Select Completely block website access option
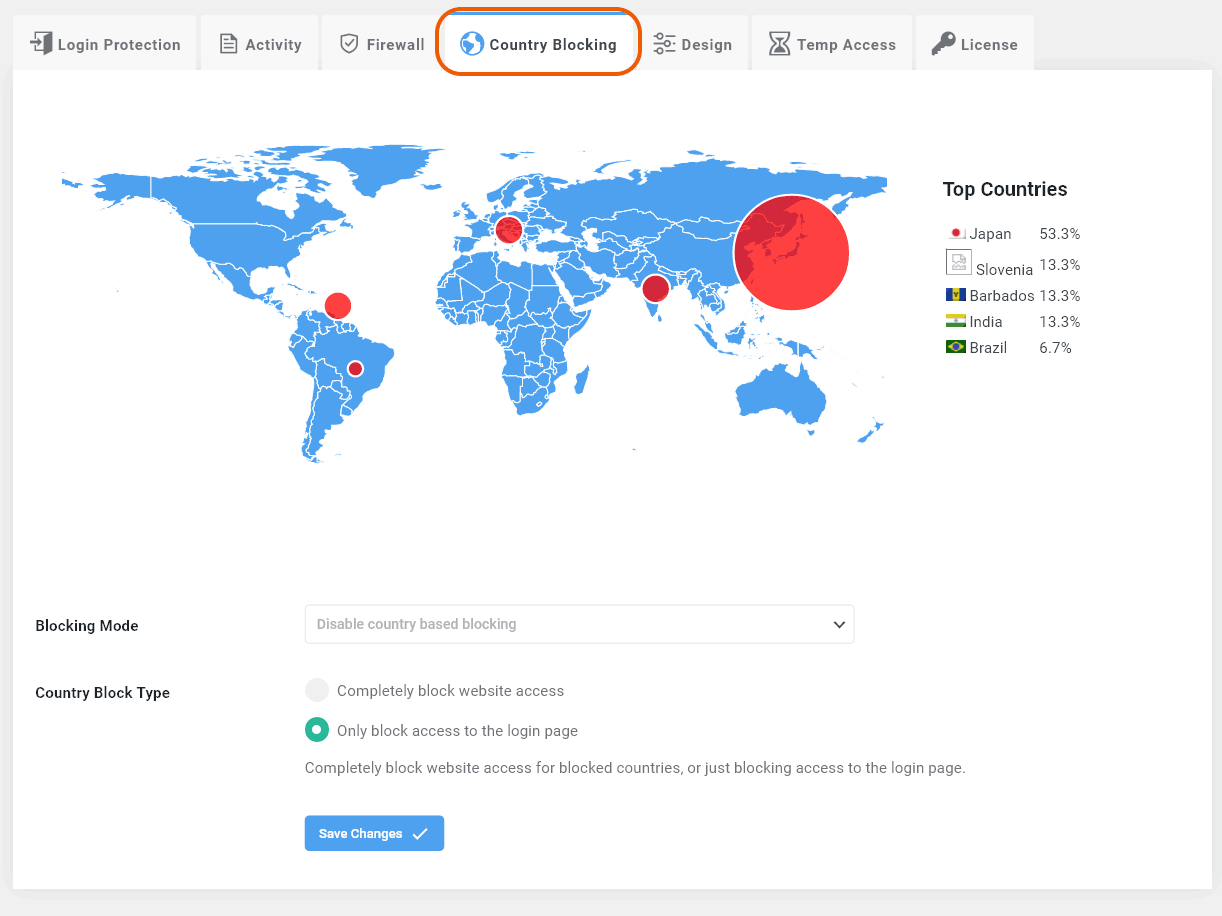 317,691
